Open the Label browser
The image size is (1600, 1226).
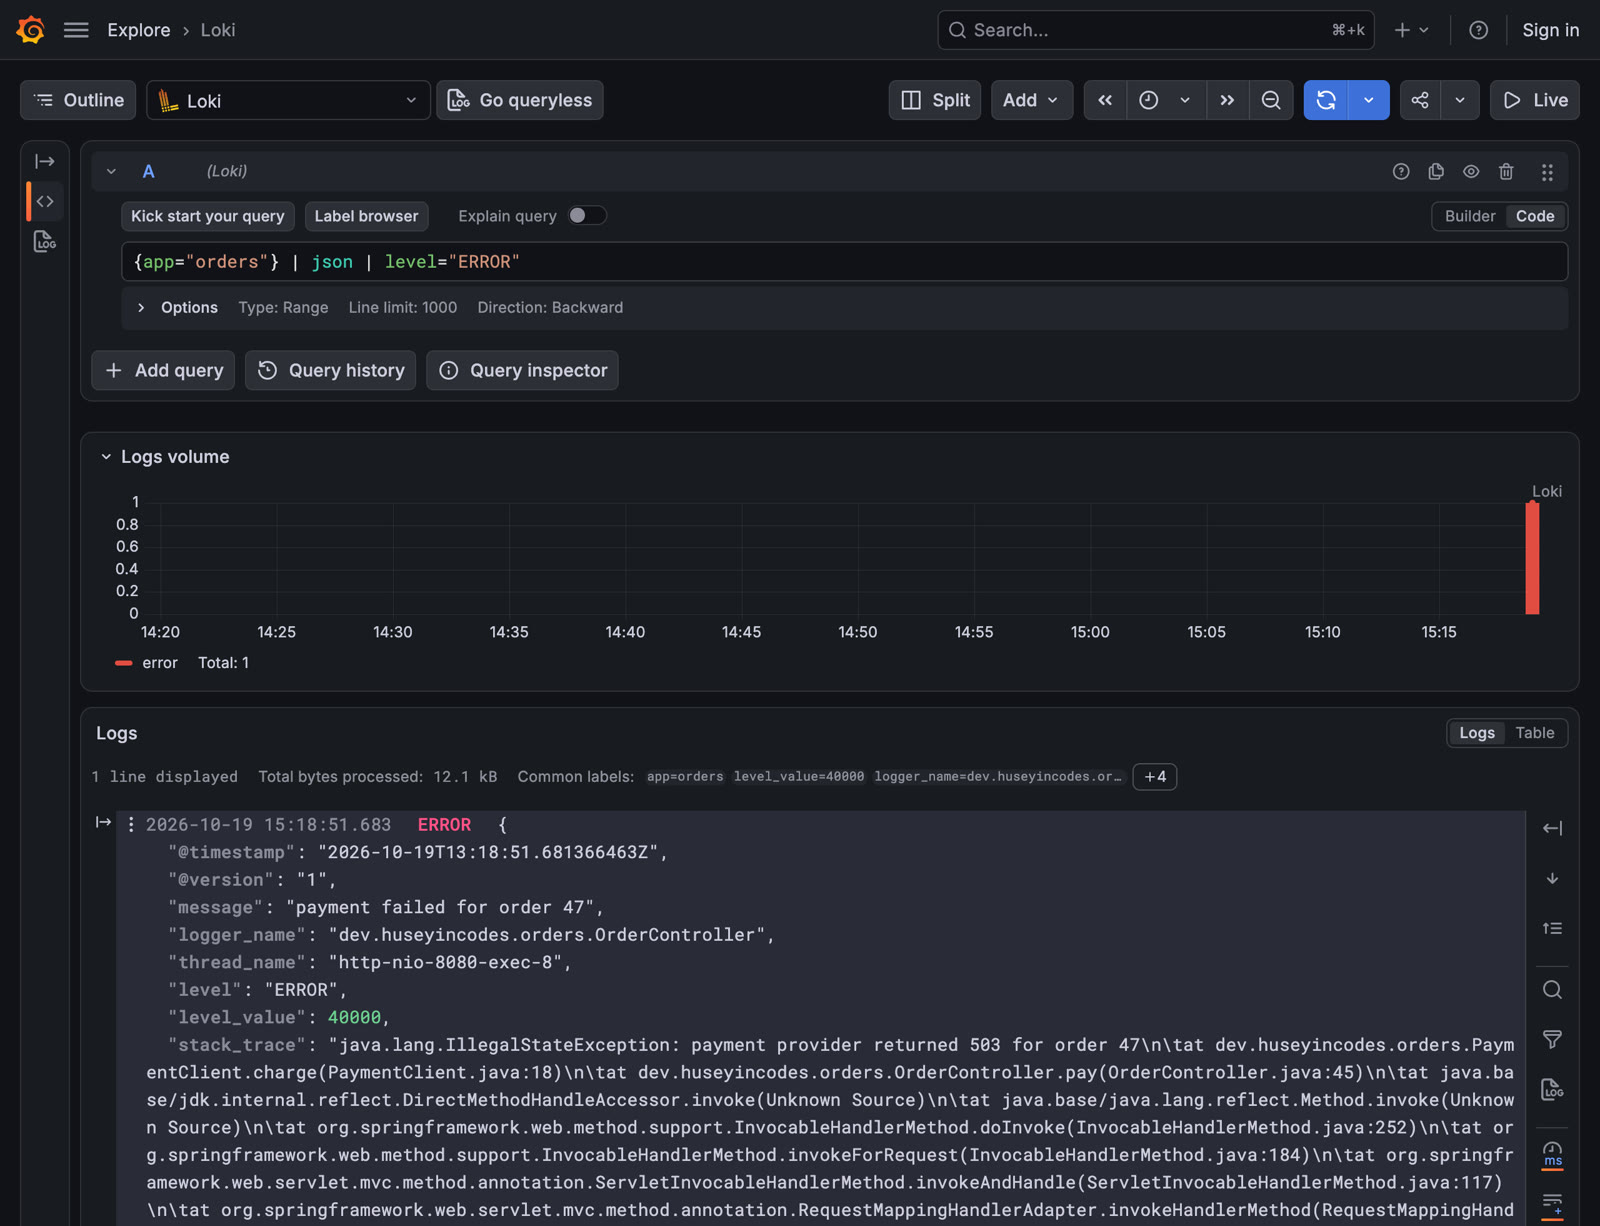coord(367,216)
